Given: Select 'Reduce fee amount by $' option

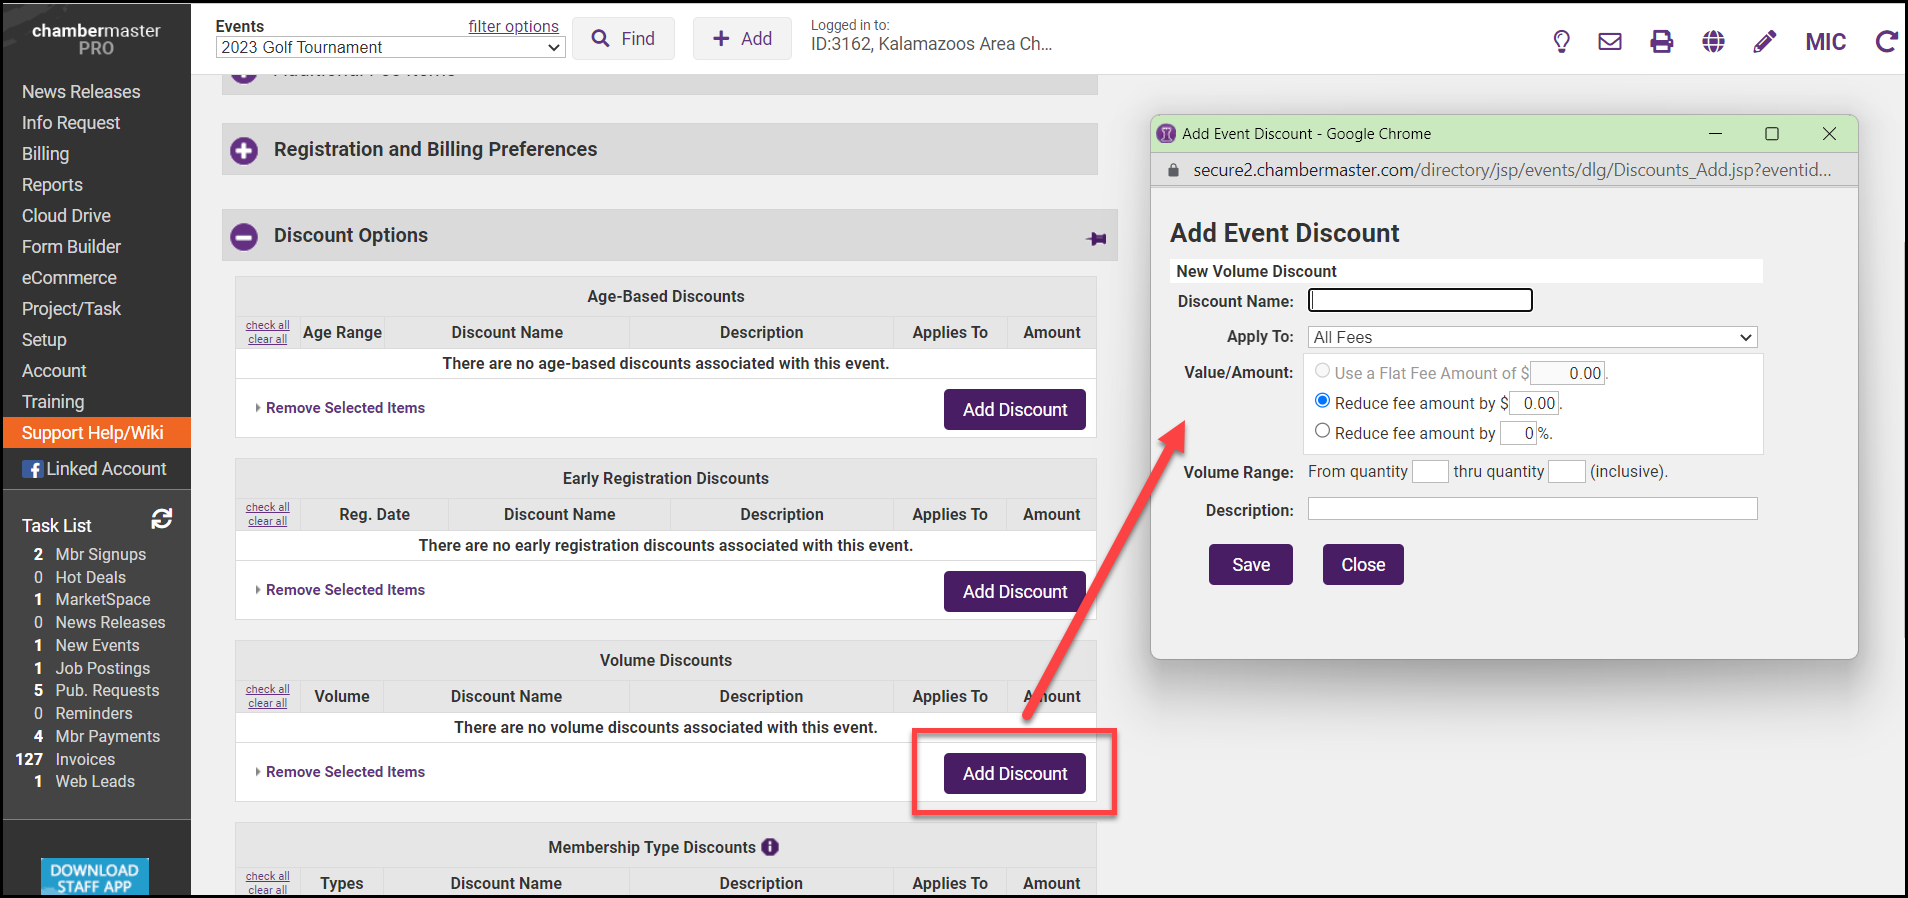Looking at the screenshot, I should pos(1322,401).
